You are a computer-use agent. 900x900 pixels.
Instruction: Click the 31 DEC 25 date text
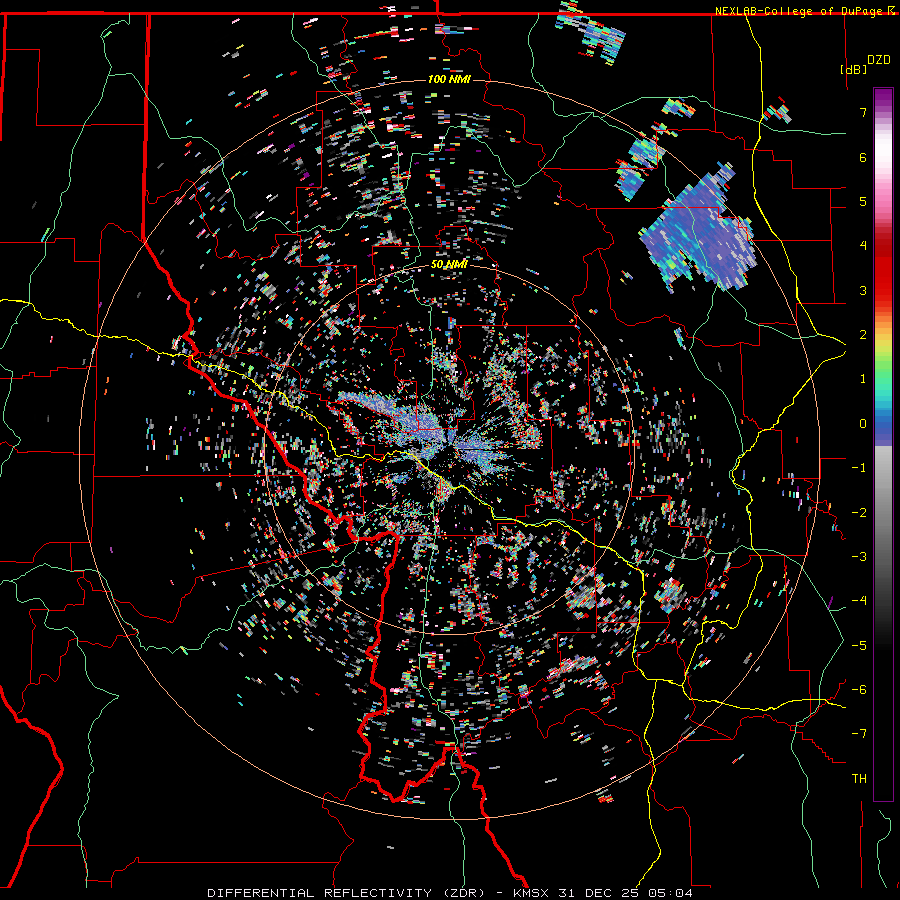click(599, 893)
